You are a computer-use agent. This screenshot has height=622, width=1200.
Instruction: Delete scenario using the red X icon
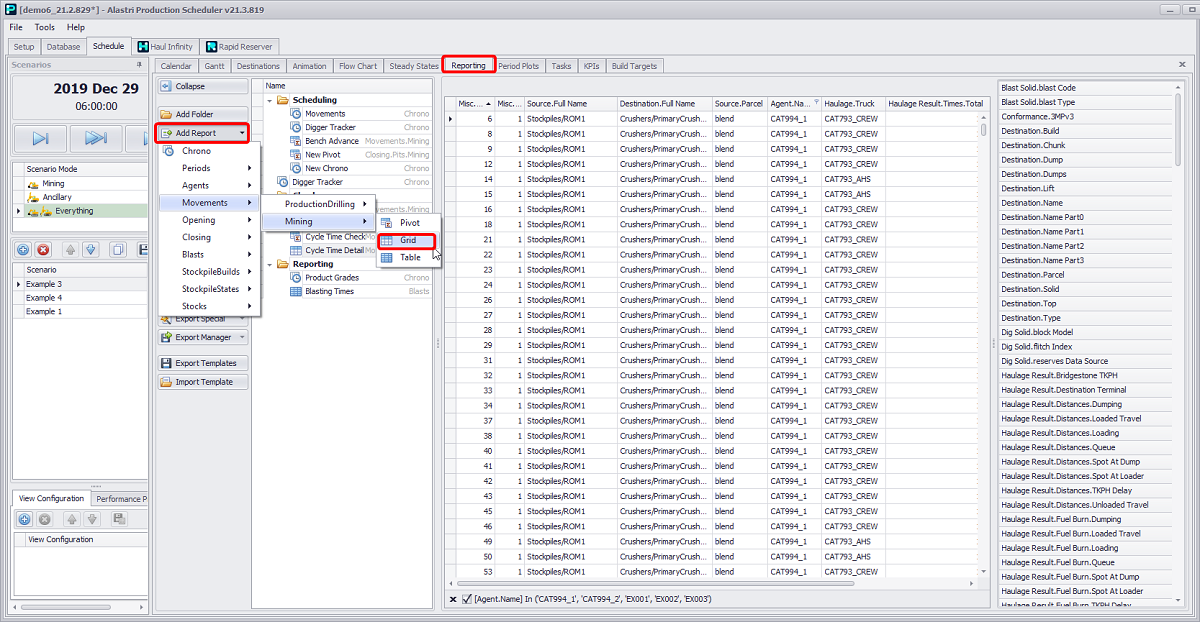coord(44,250)
